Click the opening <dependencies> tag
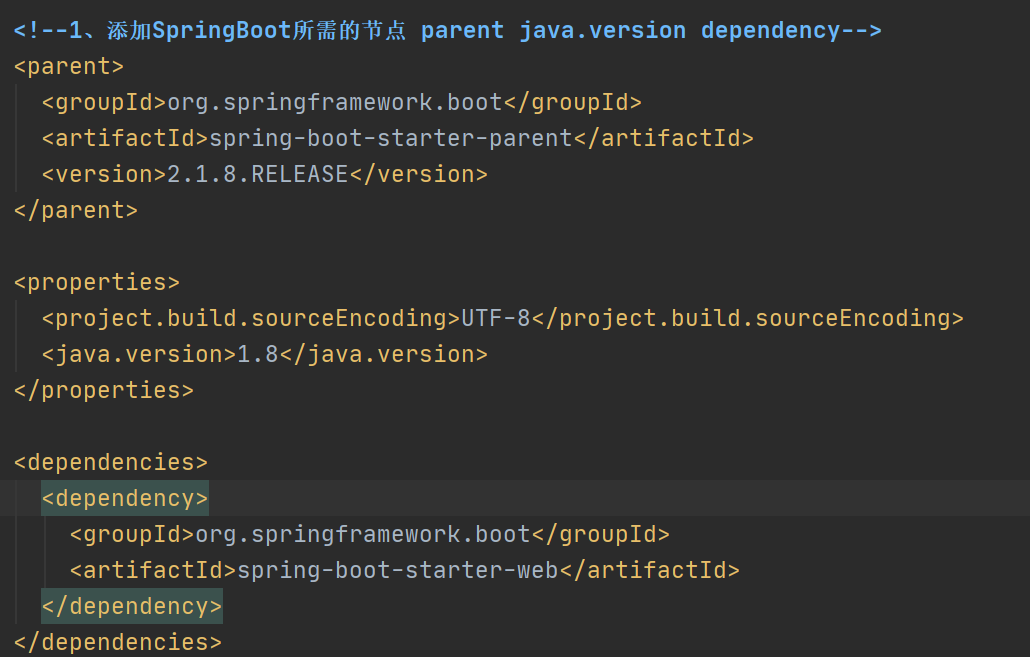The height and width of the screenshot is (657, 1030). point(111,463)
